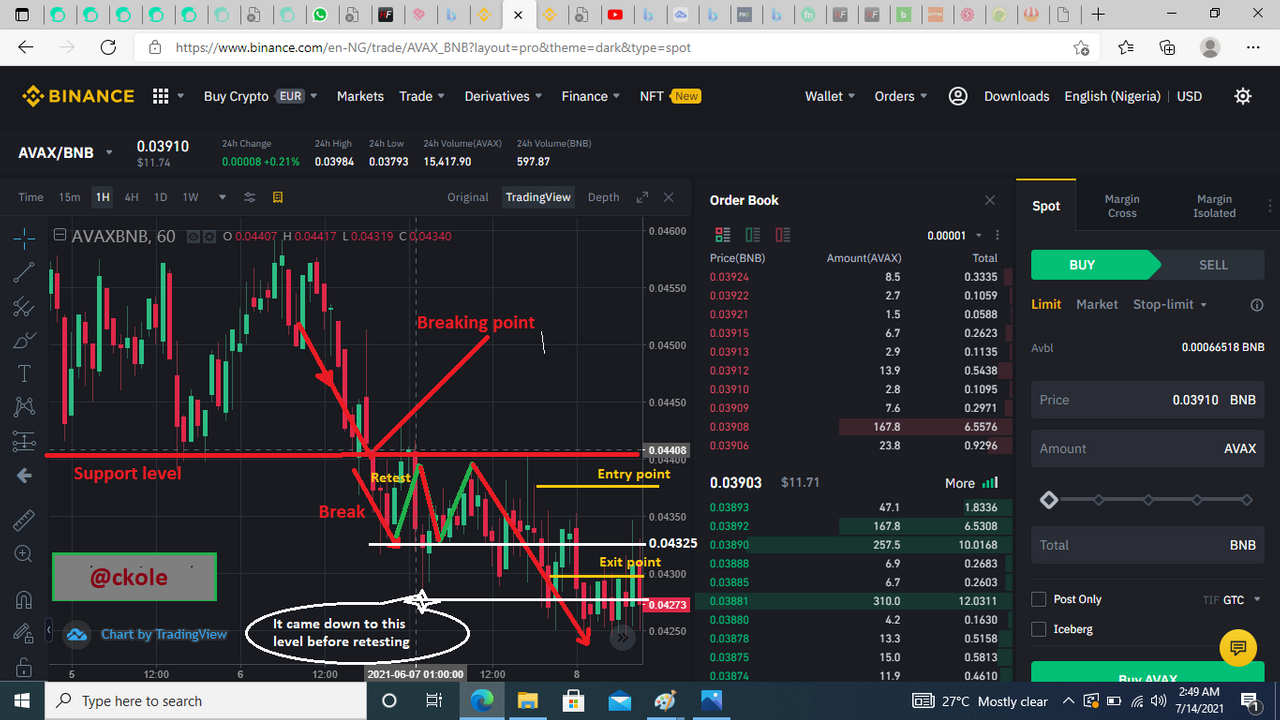Close the chart panel
Image resolution: width=1280 pixels, height=720 pixels.
click(669, 197)
